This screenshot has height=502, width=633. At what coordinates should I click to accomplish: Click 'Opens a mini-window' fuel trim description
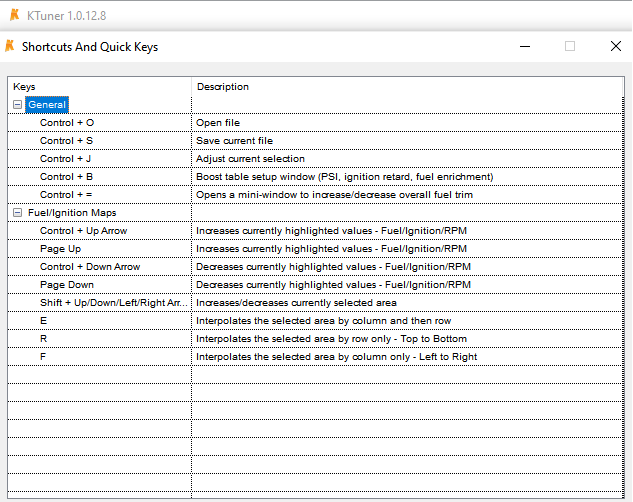334,195
